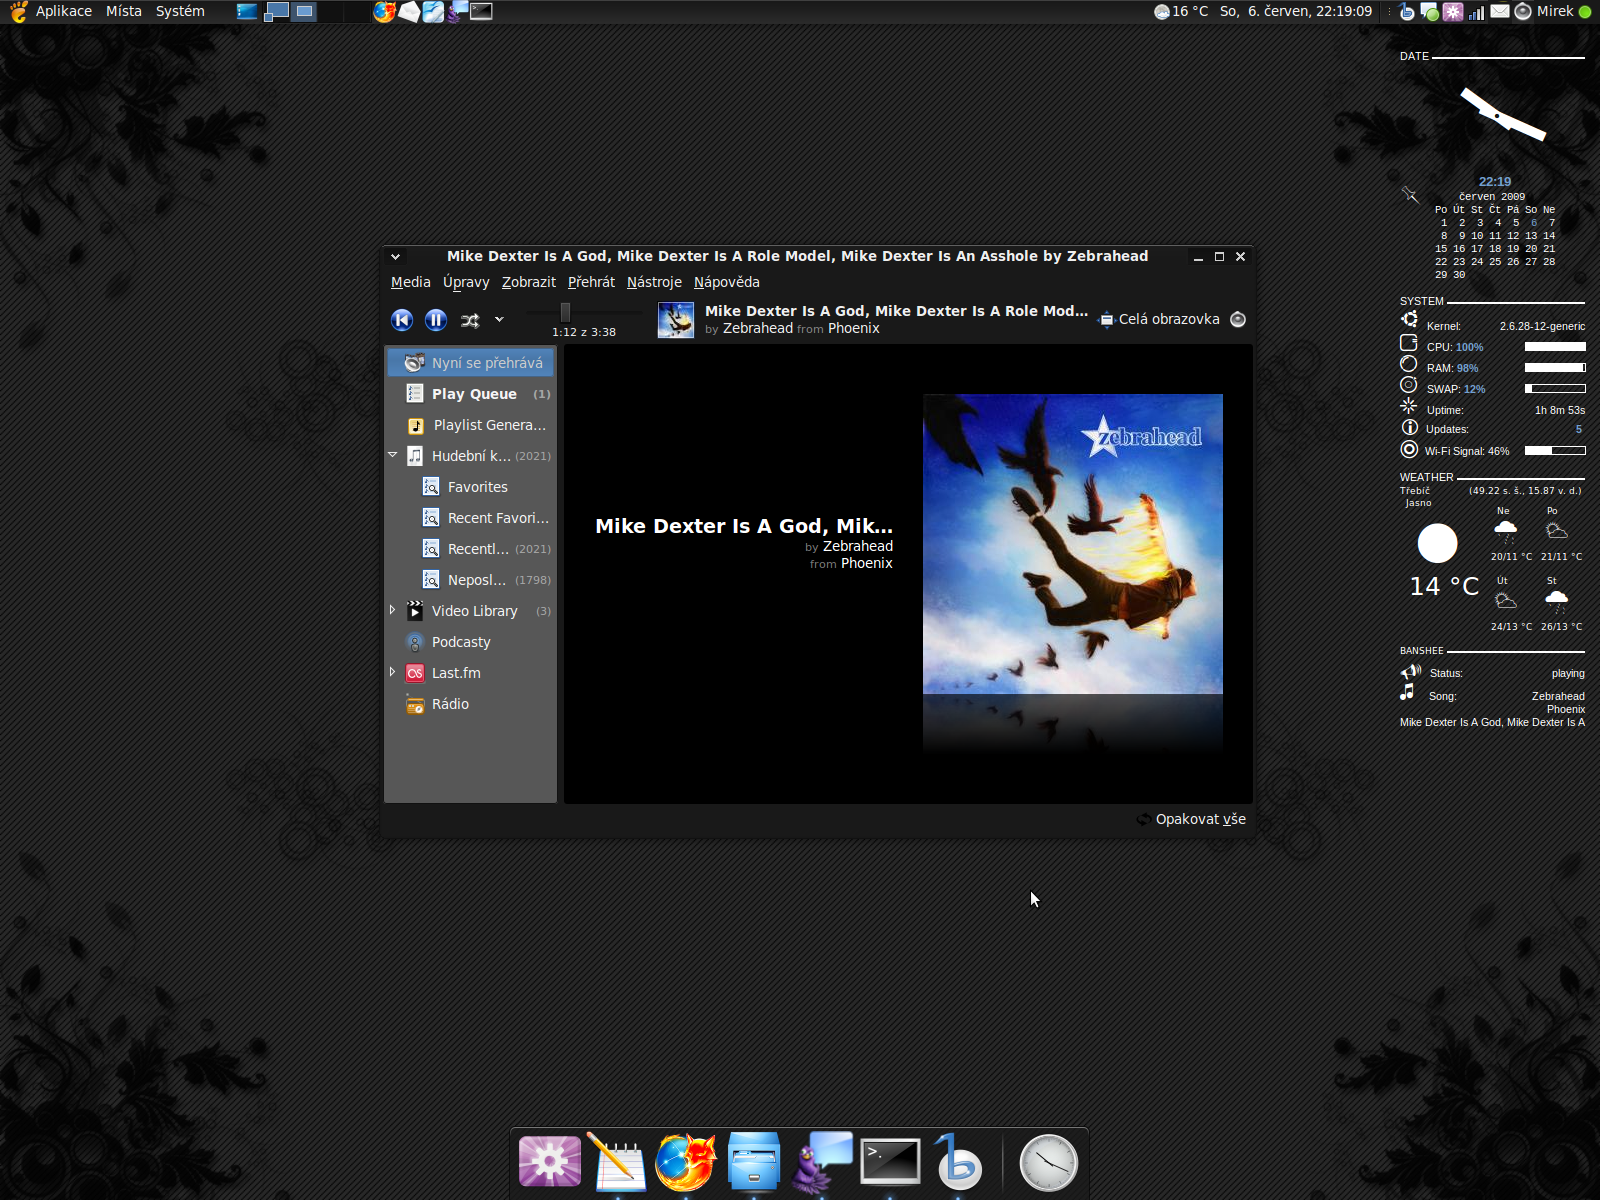Open the notepad text editor in dock
1600x1200 pixels.
(x=618, y=1162)
